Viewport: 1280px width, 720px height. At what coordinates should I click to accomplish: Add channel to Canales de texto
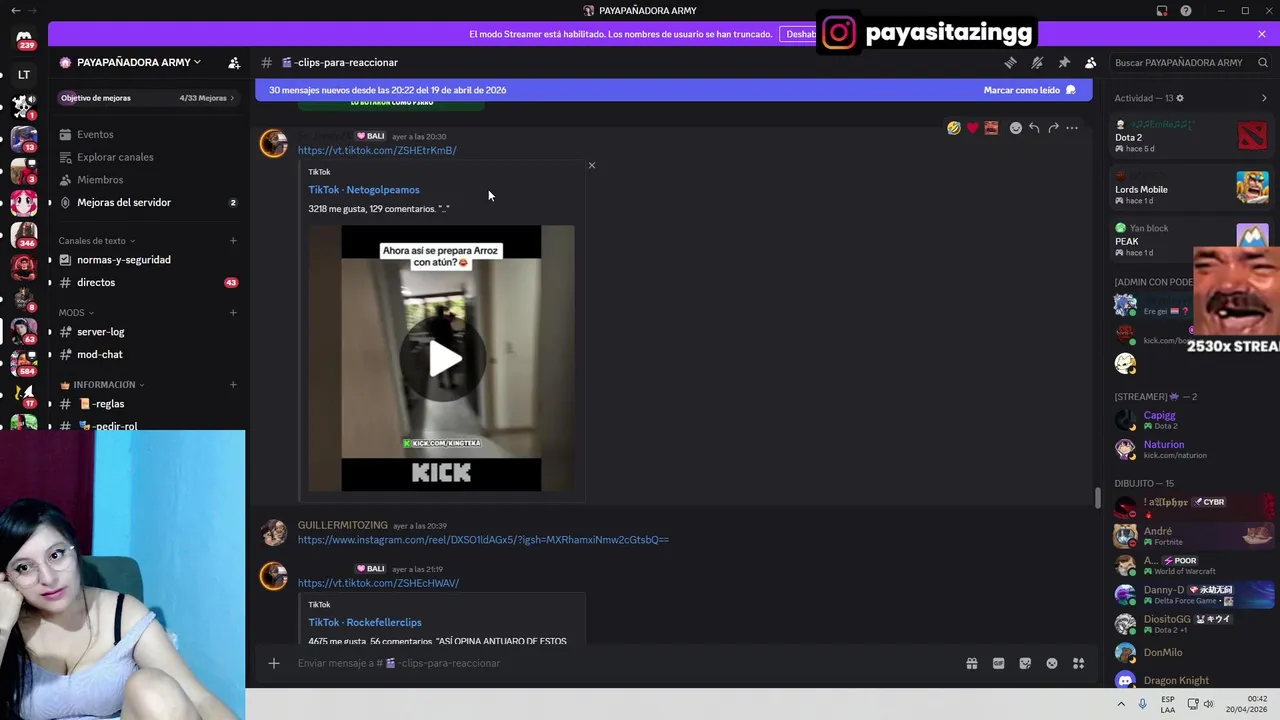tap(233, 241)
